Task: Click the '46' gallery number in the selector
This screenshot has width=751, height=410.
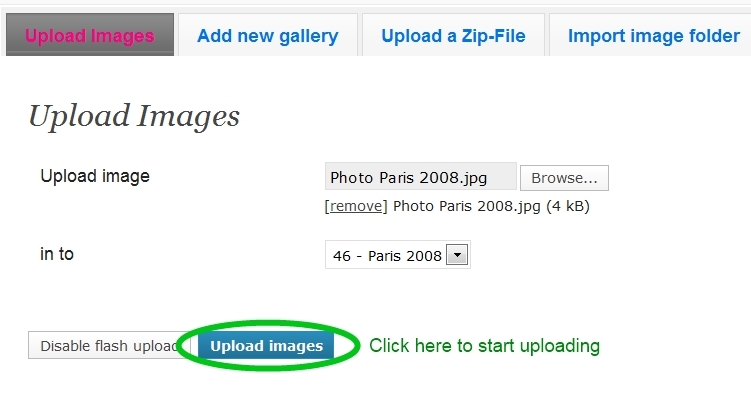Action: [342, 256]
